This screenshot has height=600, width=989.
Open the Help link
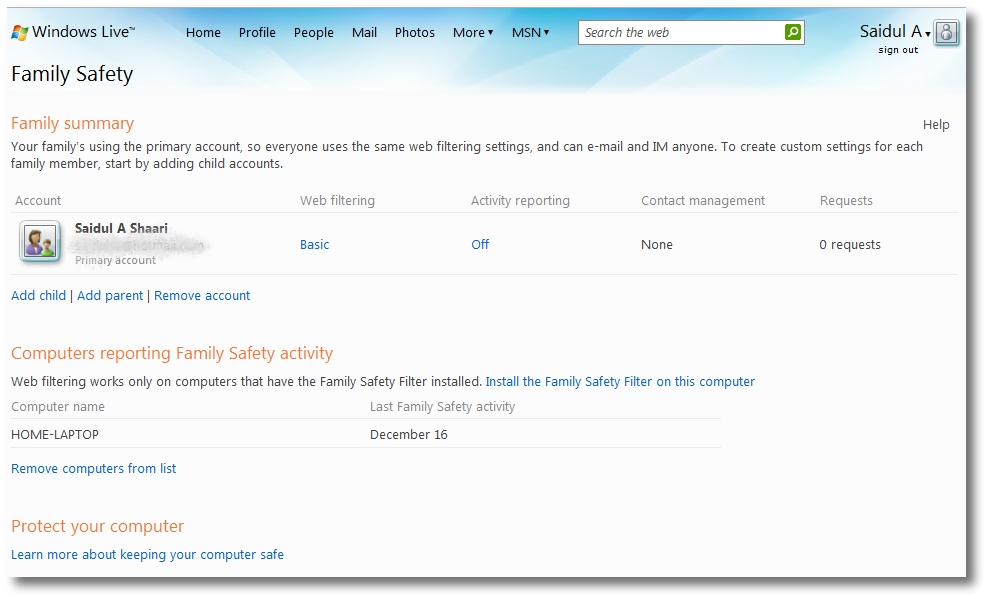coord(936,125)
